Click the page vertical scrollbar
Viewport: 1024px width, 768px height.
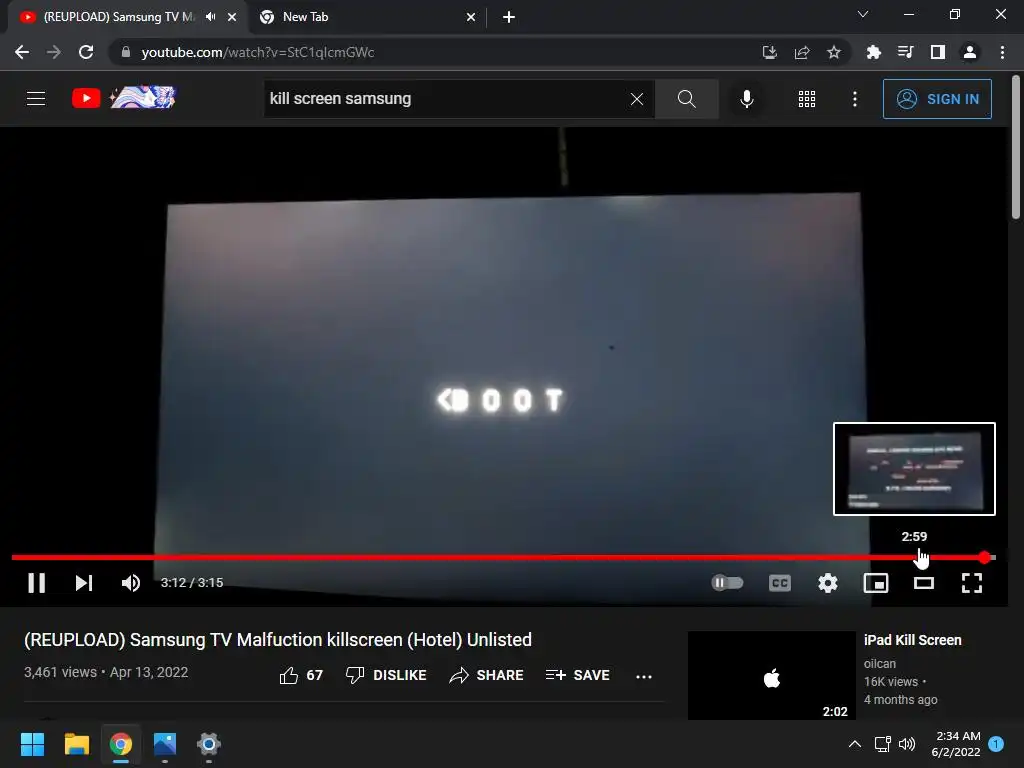[x=1016, y=149]
